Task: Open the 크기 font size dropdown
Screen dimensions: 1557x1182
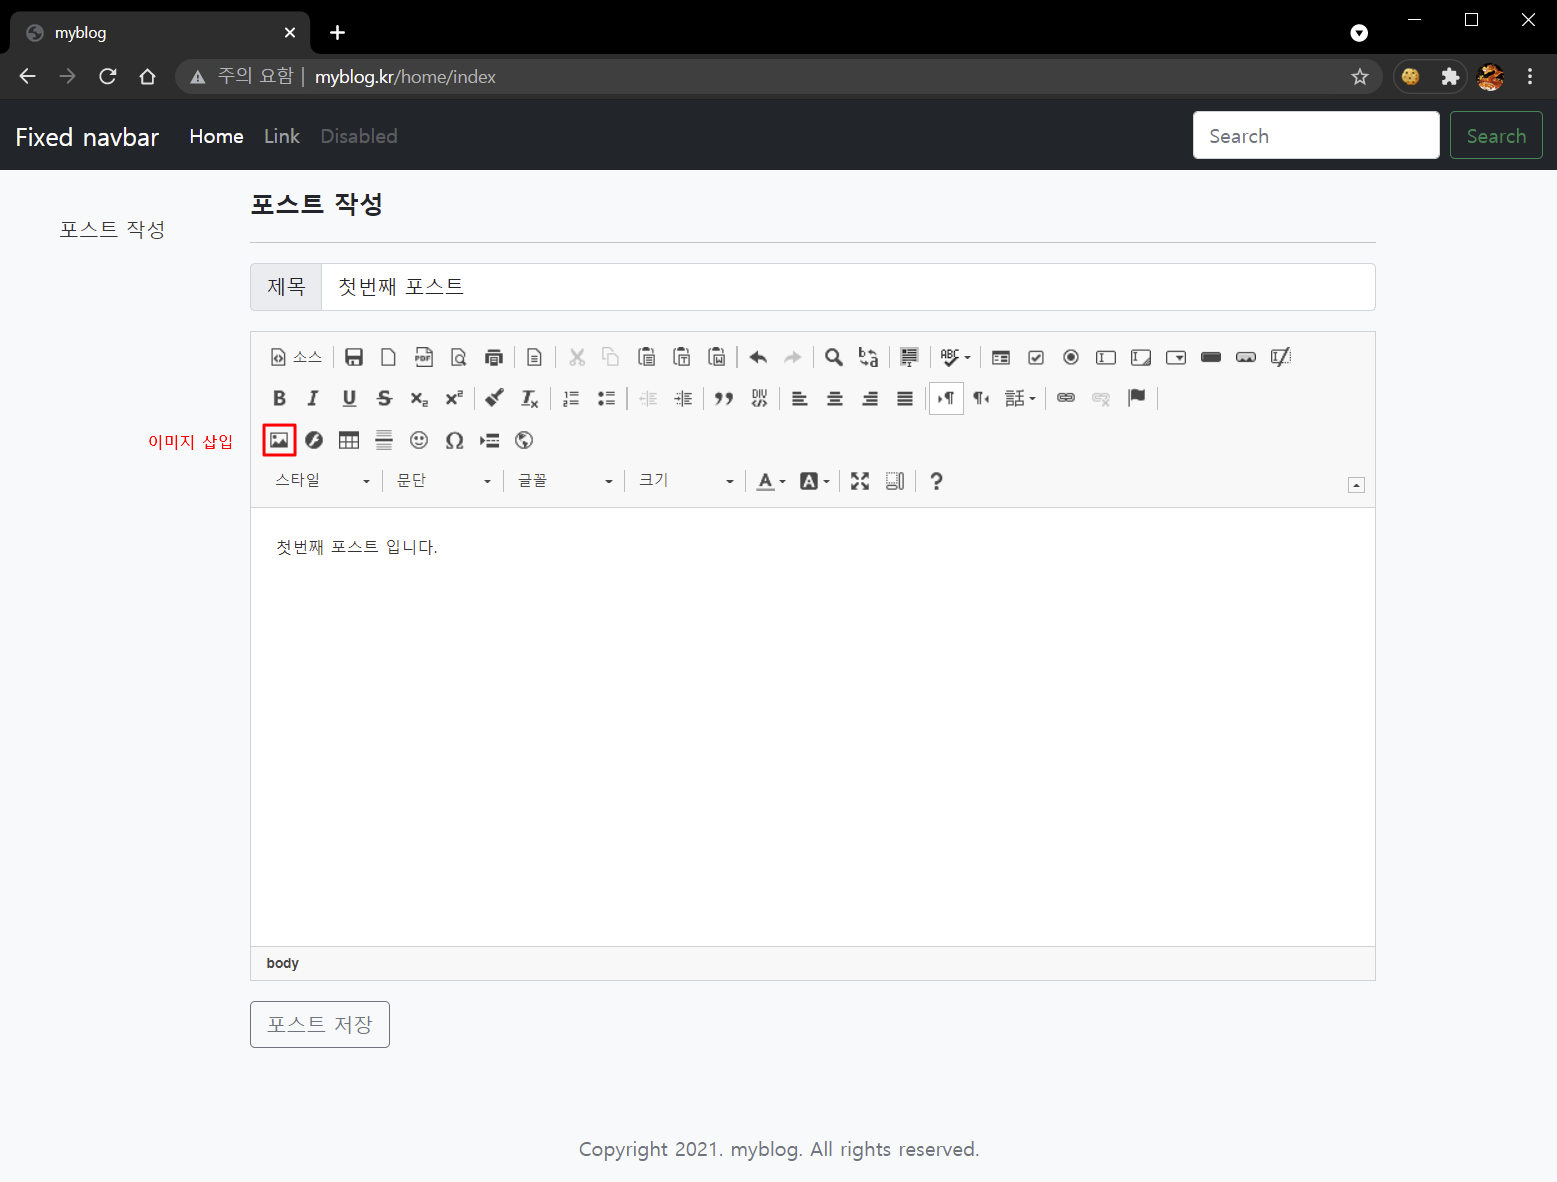Action: [686, 481]
